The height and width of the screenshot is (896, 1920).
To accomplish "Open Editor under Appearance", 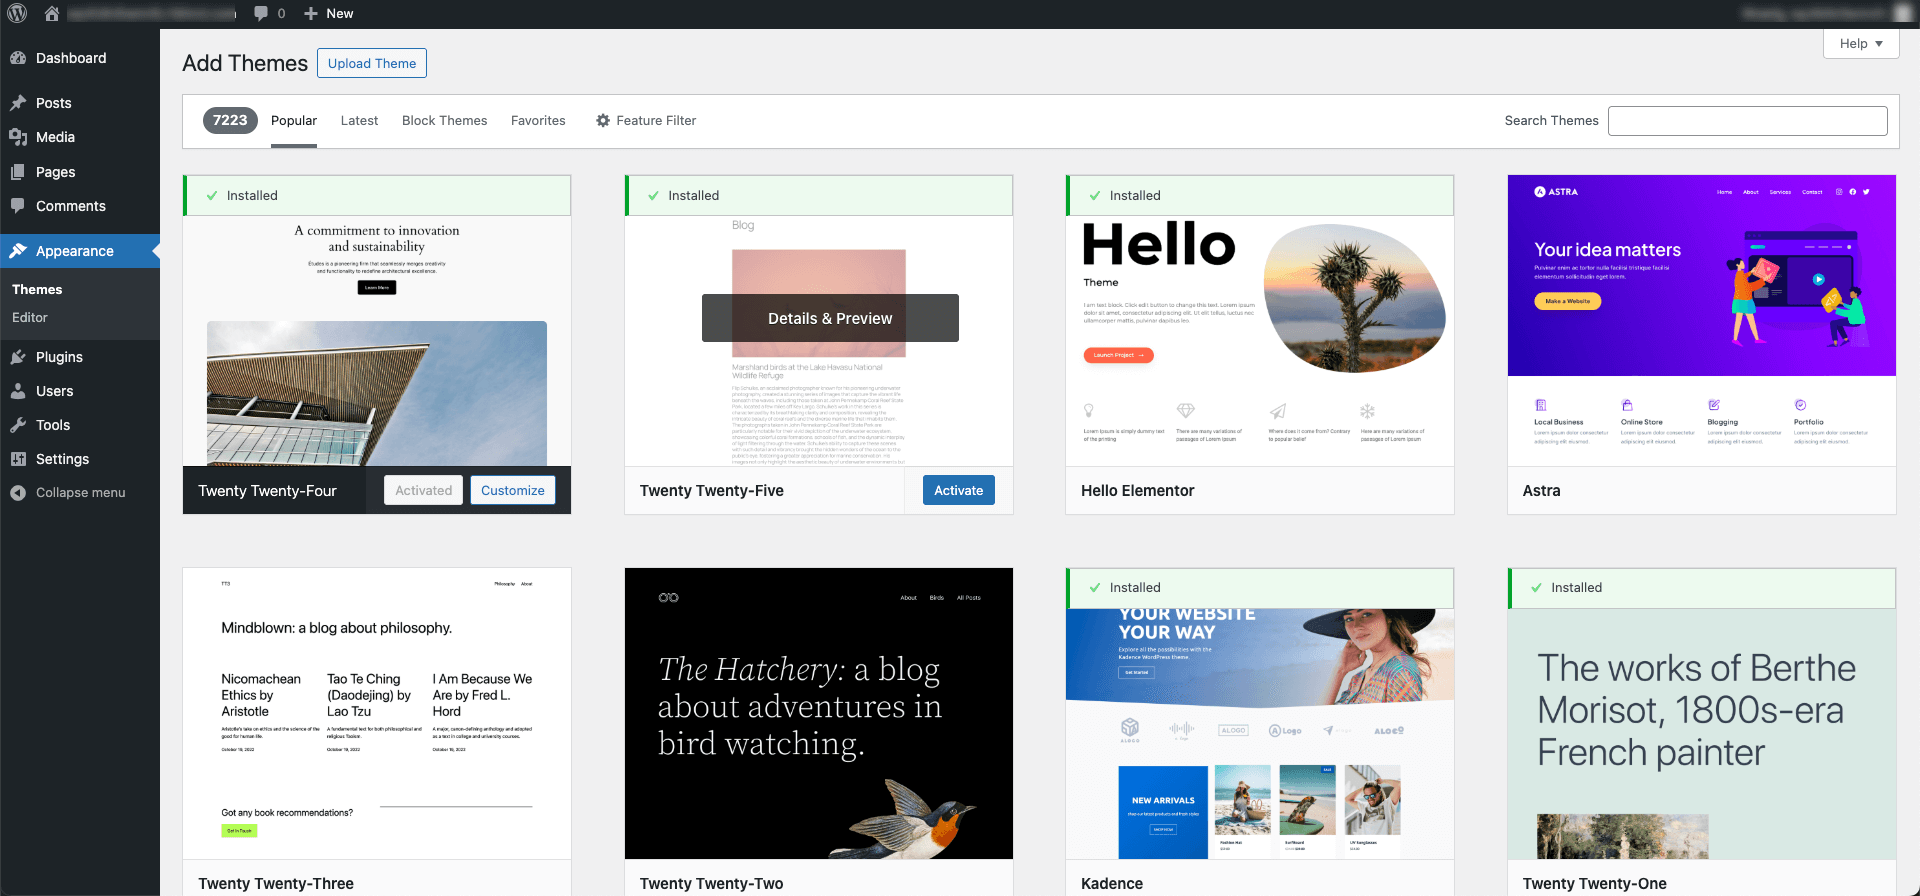I will tap(30, 318).
